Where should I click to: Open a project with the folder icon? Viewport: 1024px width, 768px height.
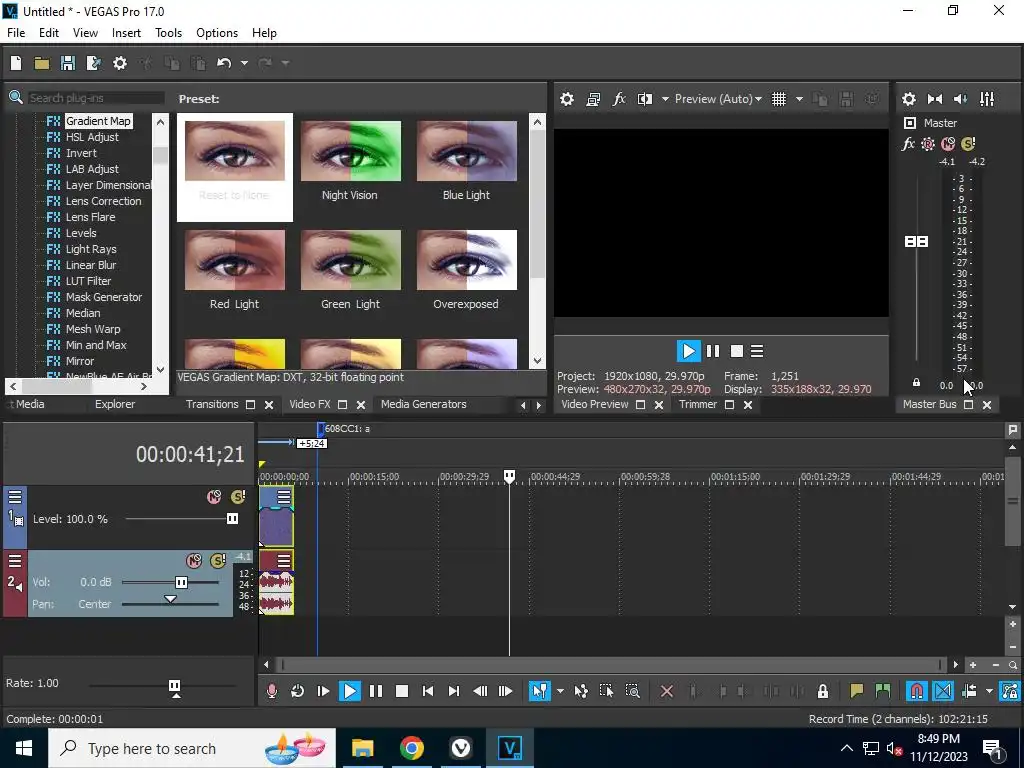[42, 63]
